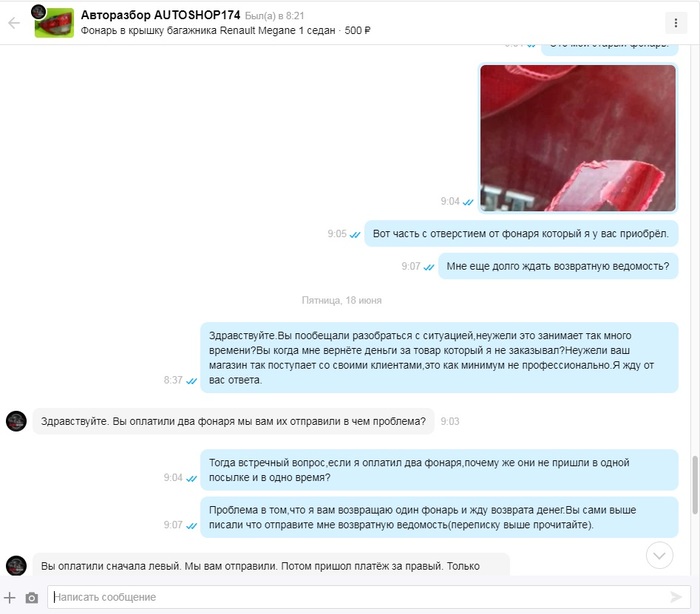Select message starting Тогда встречный вопрос
The image size is (700, 614).
point(439,470)
